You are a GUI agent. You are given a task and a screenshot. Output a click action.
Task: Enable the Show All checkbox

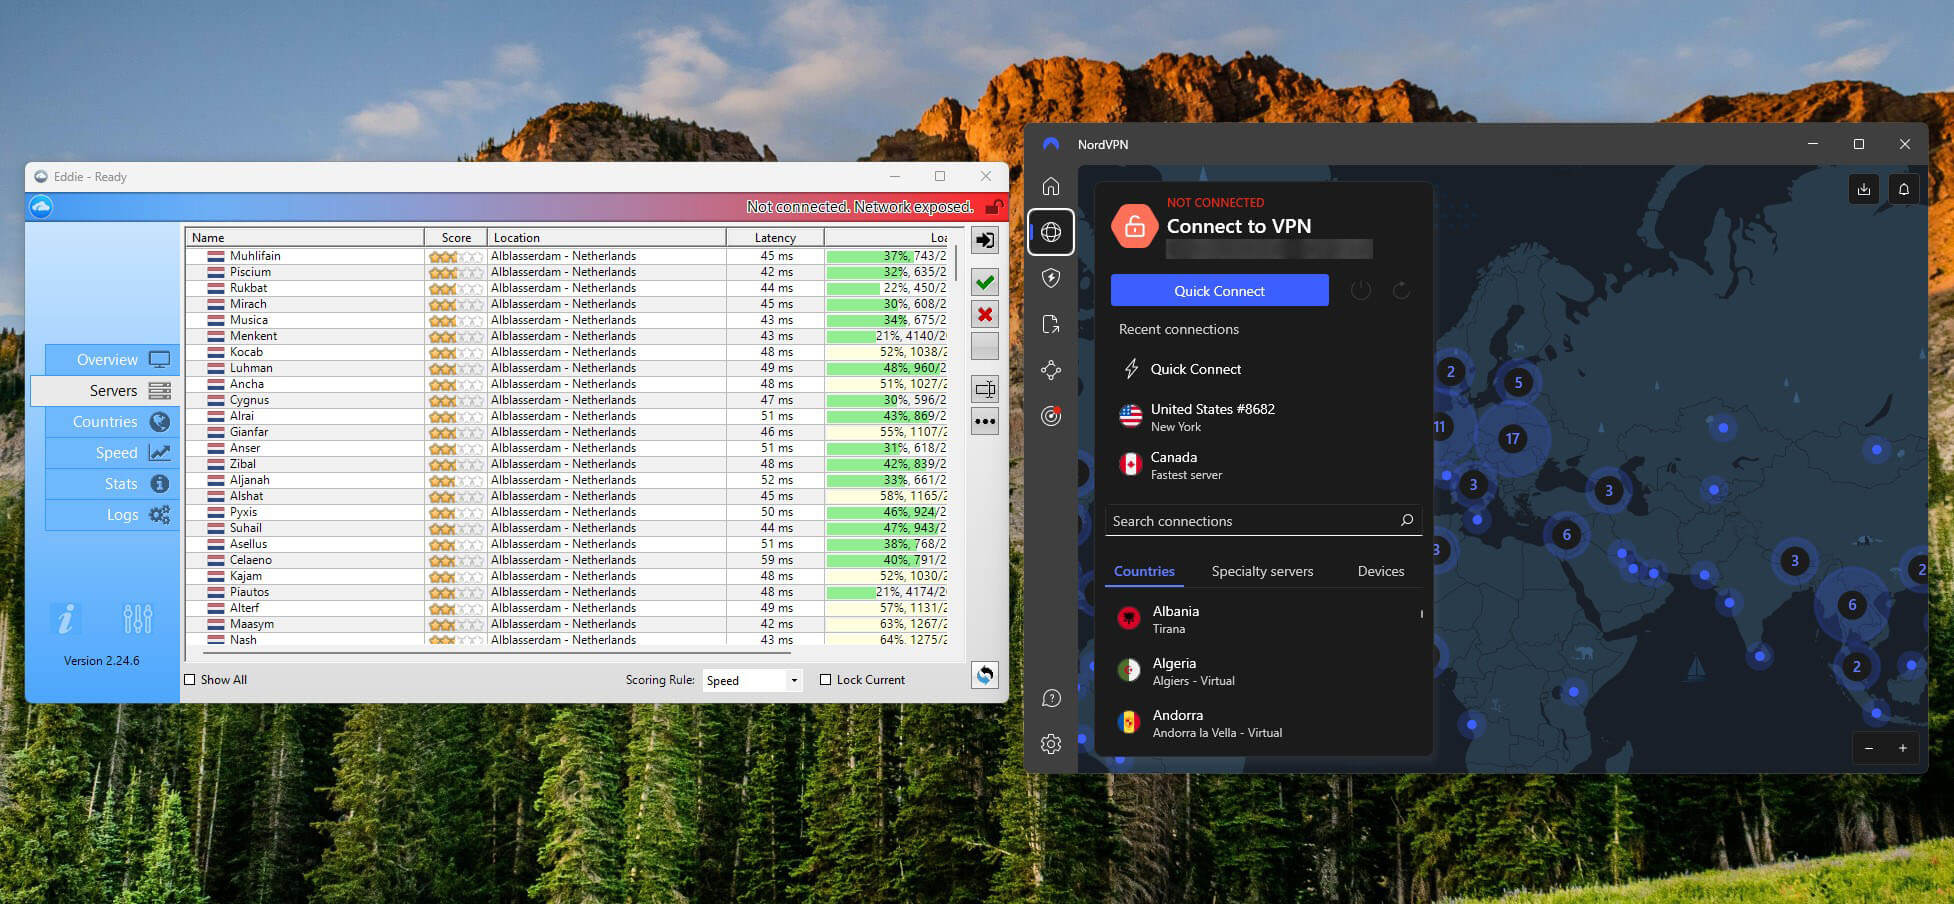point(189,679)
